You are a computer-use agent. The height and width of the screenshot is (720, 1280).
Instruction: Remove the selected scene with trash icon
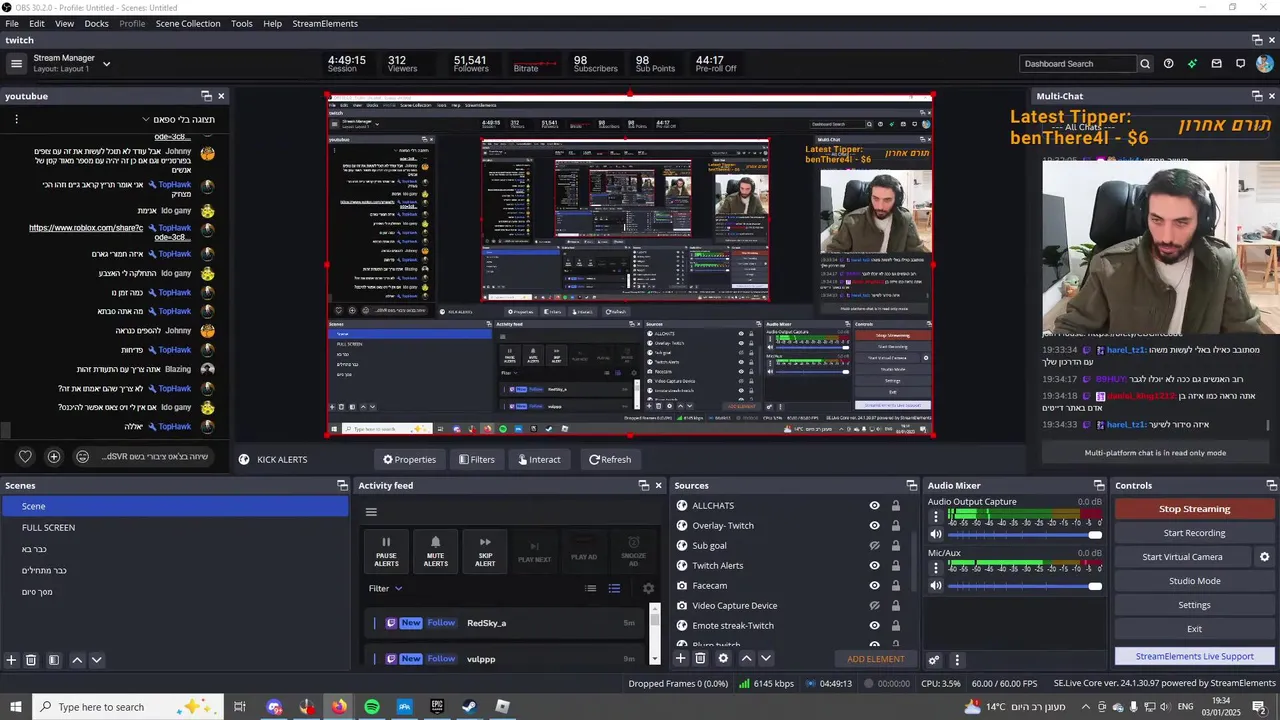31,660
